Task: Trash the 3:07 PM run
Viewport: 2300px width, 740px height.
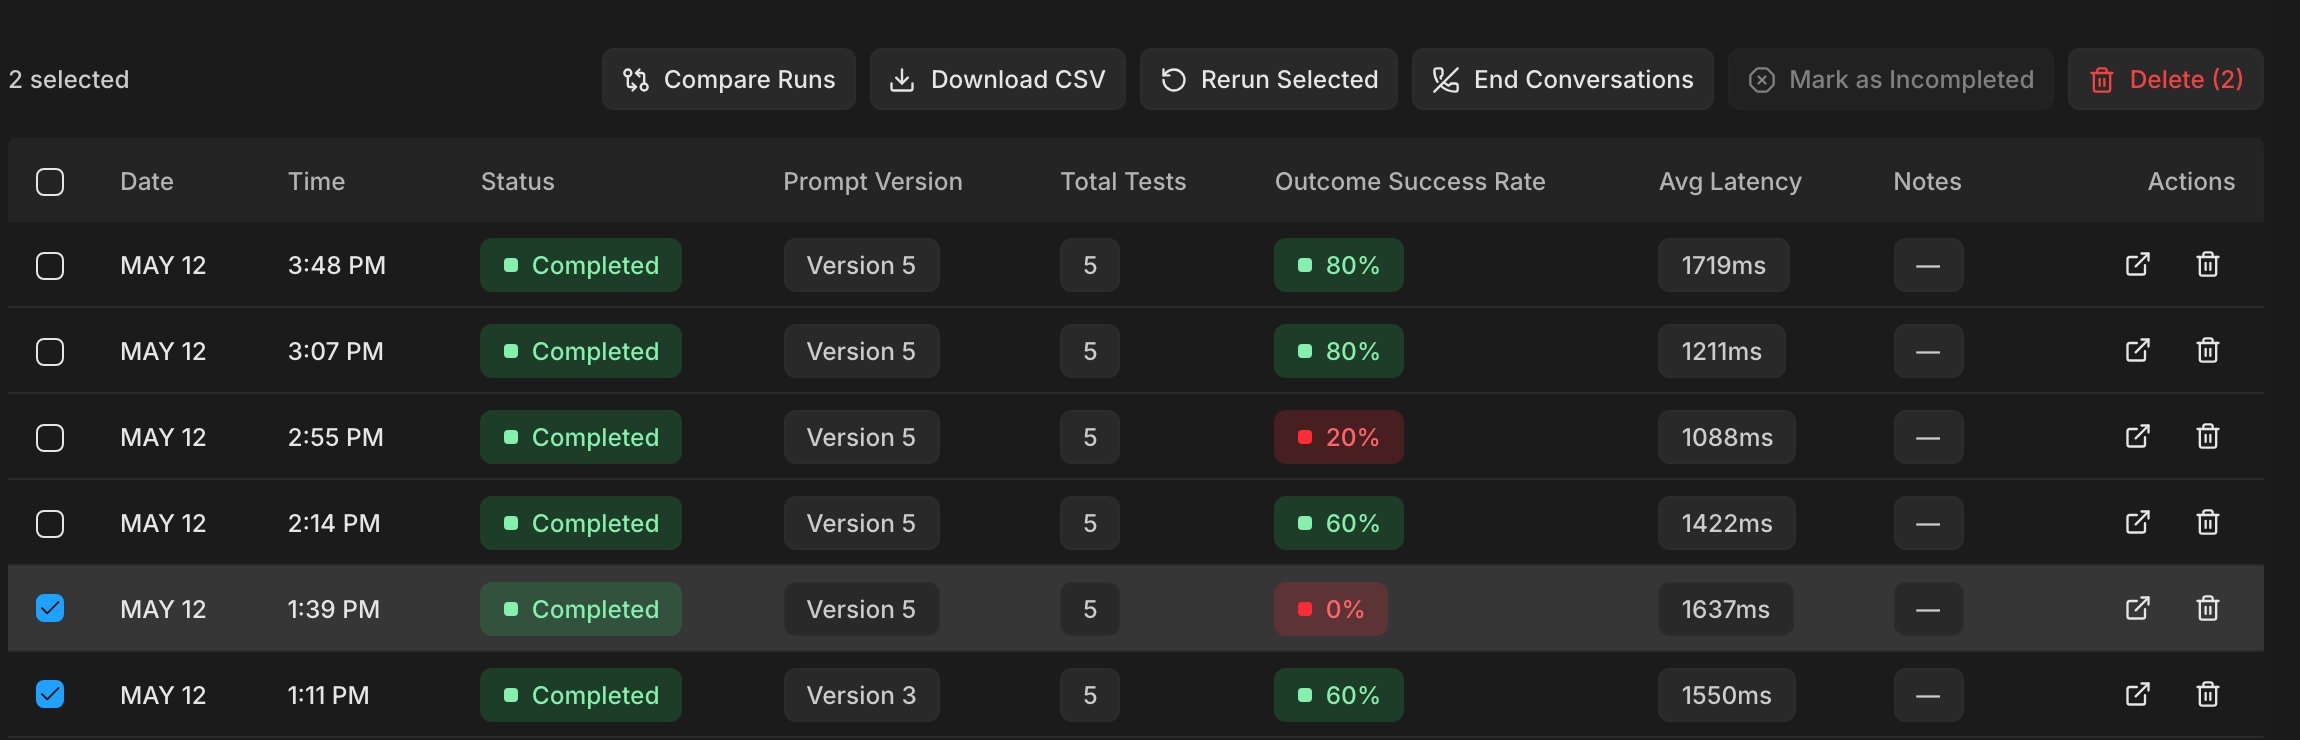Action: pyautogui.click(x=2208, y=351)
